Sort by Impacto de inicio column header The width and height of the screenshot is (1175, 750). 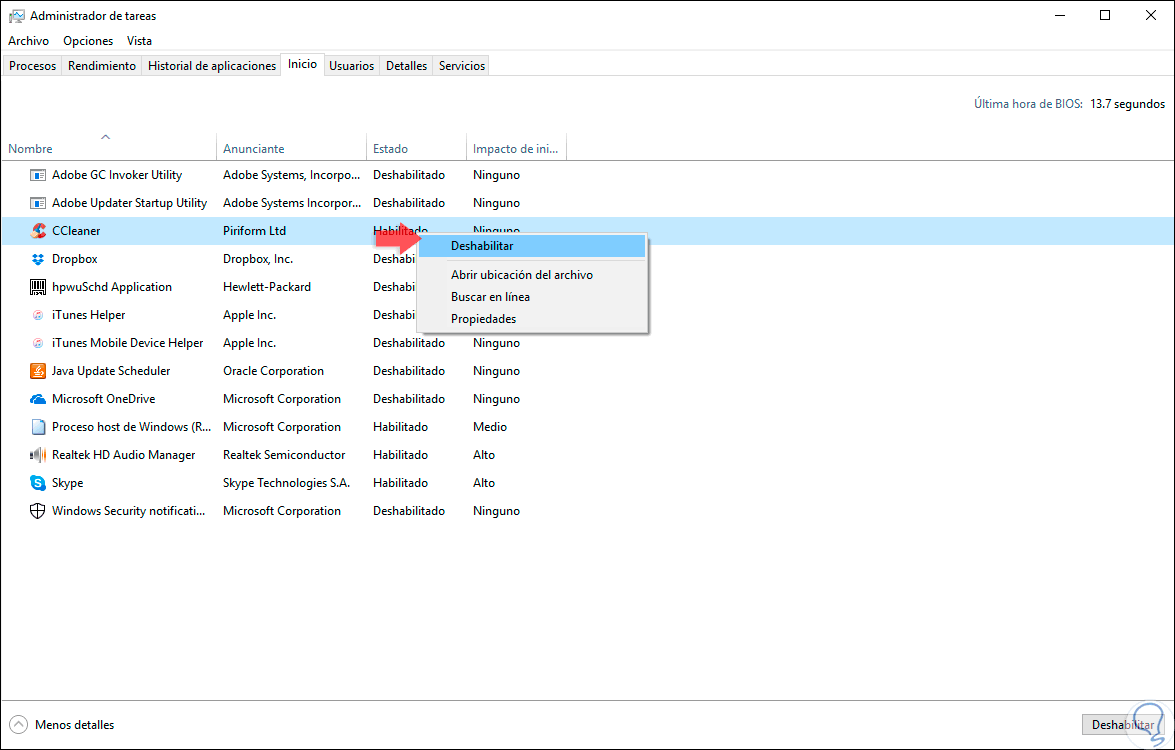pos(516,148)
